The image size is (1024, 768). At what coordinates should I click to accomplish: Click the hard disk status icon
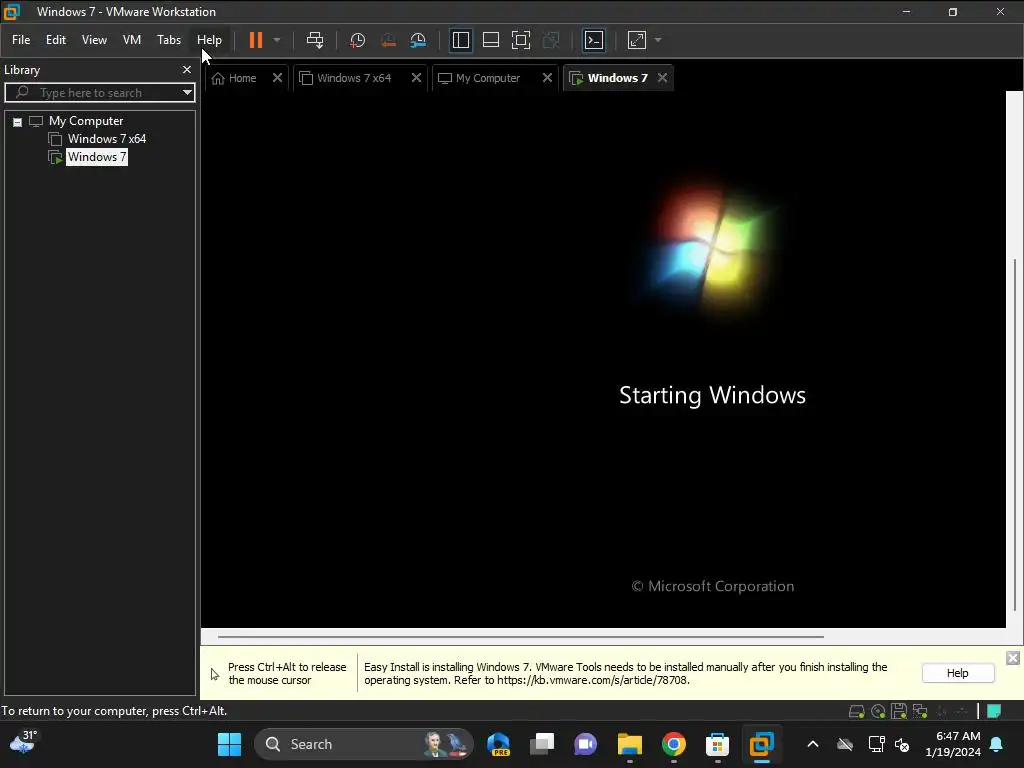pos(856,711)
